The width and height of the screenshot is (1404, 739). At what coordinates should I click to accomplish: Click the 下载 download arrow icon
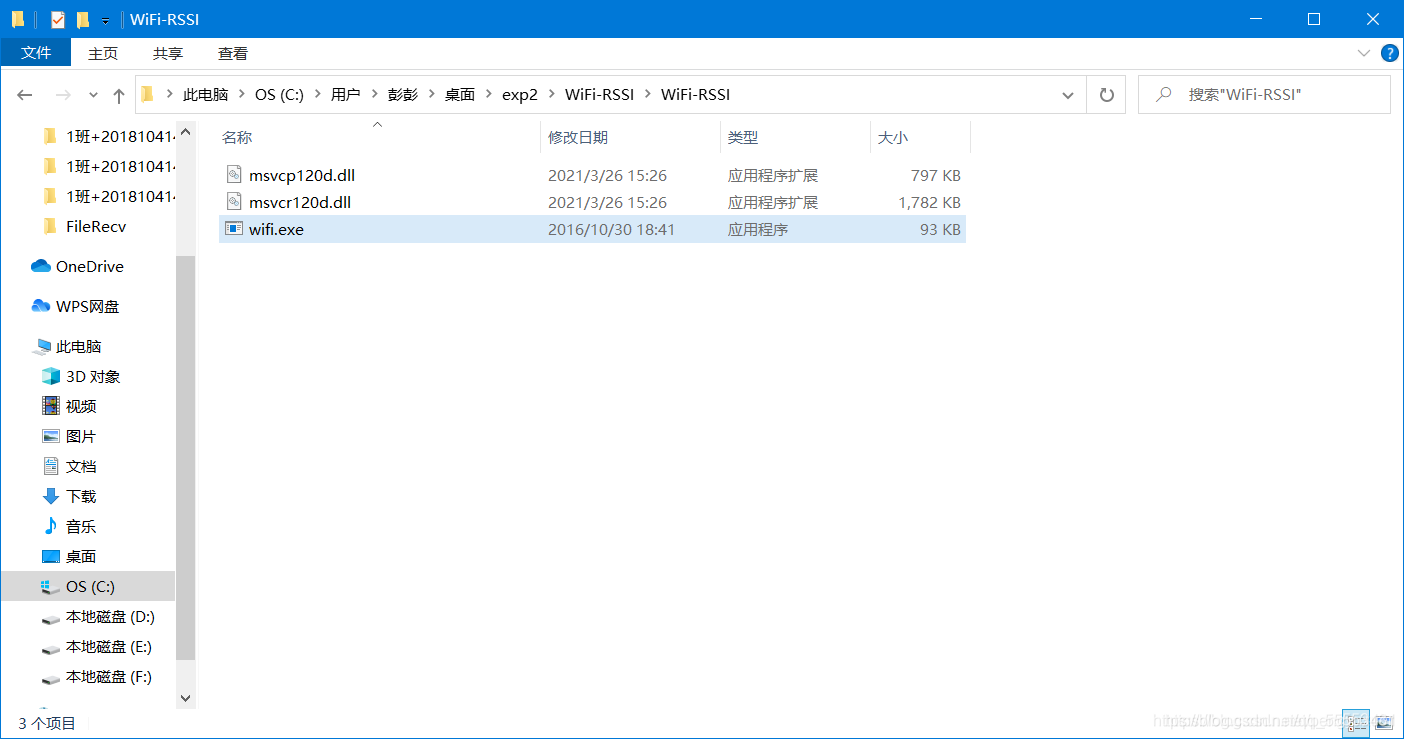click(x=51, y=496)
